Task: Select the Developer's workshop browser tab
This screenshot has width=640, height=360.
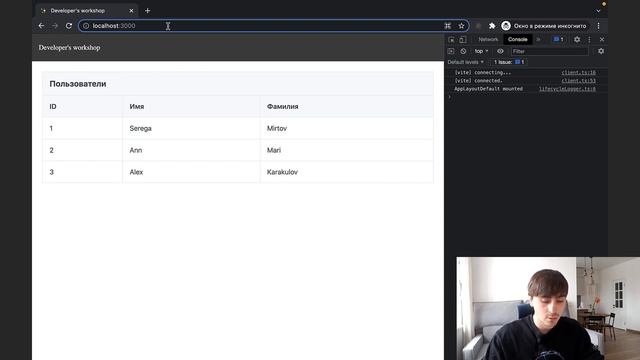Action: (87, 11)
